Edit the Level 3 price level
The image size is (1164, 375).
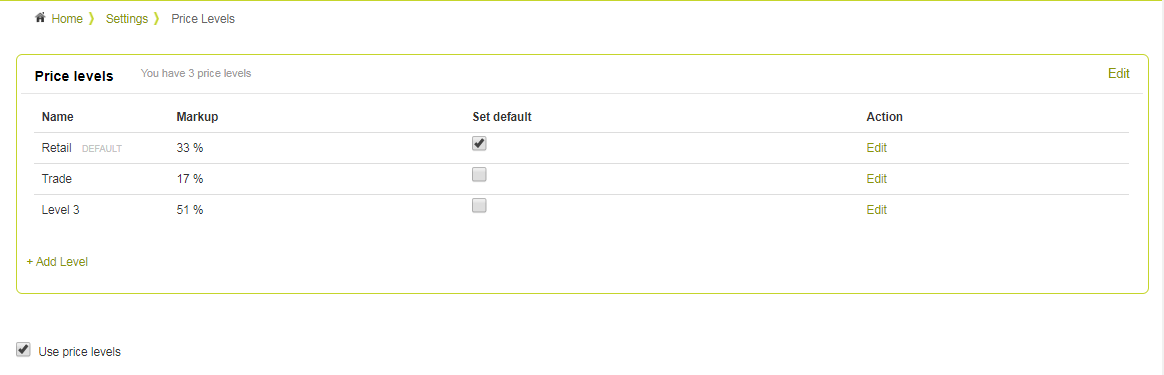[877, 210]
